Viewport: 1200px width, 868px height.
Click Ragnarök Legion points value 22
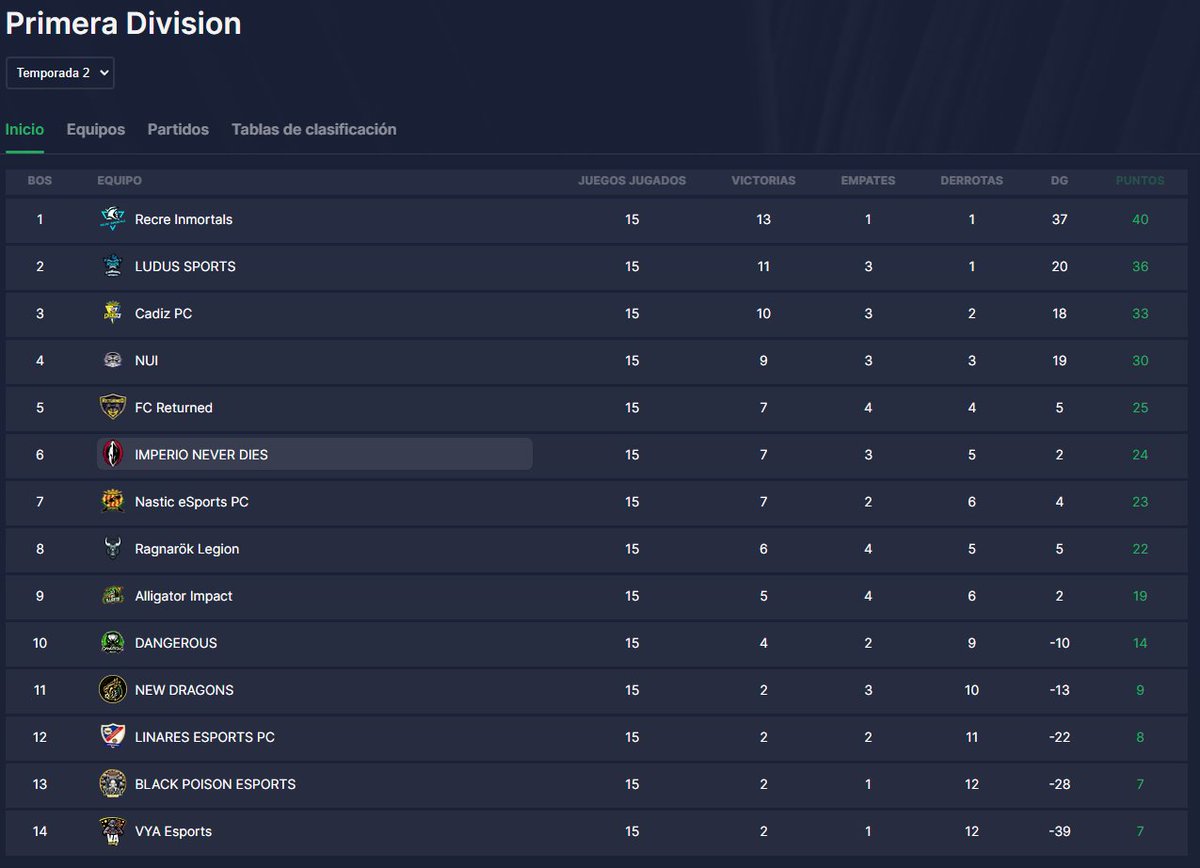pos(1140,548)
